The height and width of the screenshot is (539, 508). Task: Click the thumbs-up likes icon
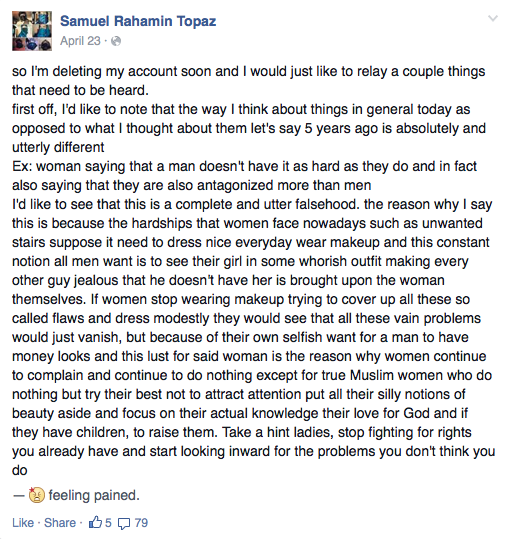pyautogui.click(x=95, y=522)
